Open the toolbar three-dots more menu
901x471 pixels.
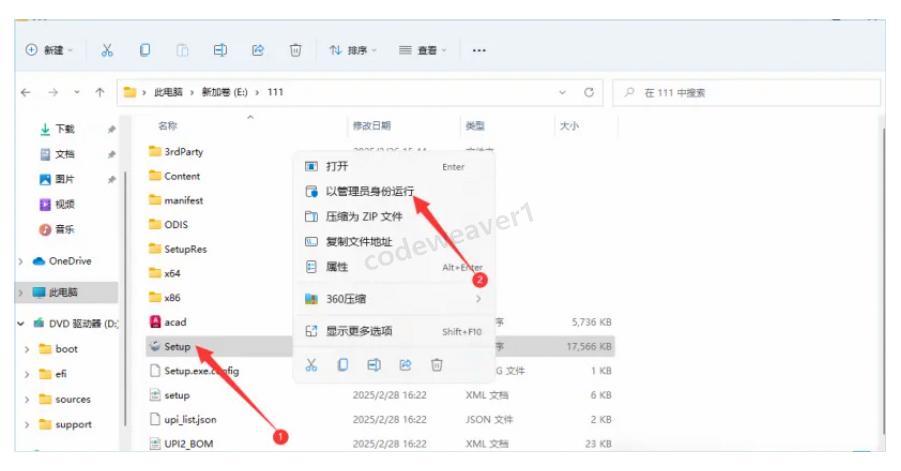point(479,51)
